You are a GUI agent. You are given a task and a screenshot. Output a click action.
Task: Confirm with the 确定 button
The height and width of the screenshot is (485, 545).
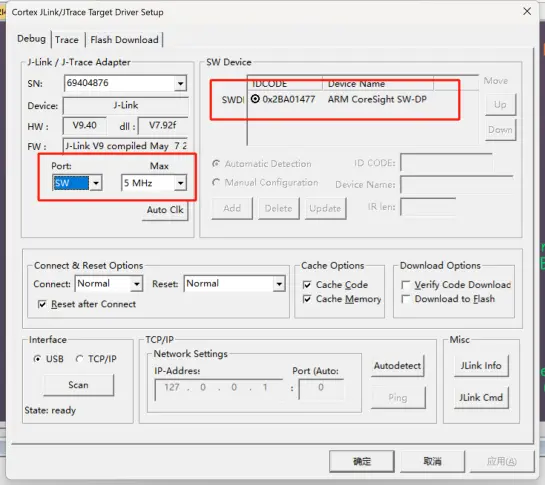click(362, 461)
